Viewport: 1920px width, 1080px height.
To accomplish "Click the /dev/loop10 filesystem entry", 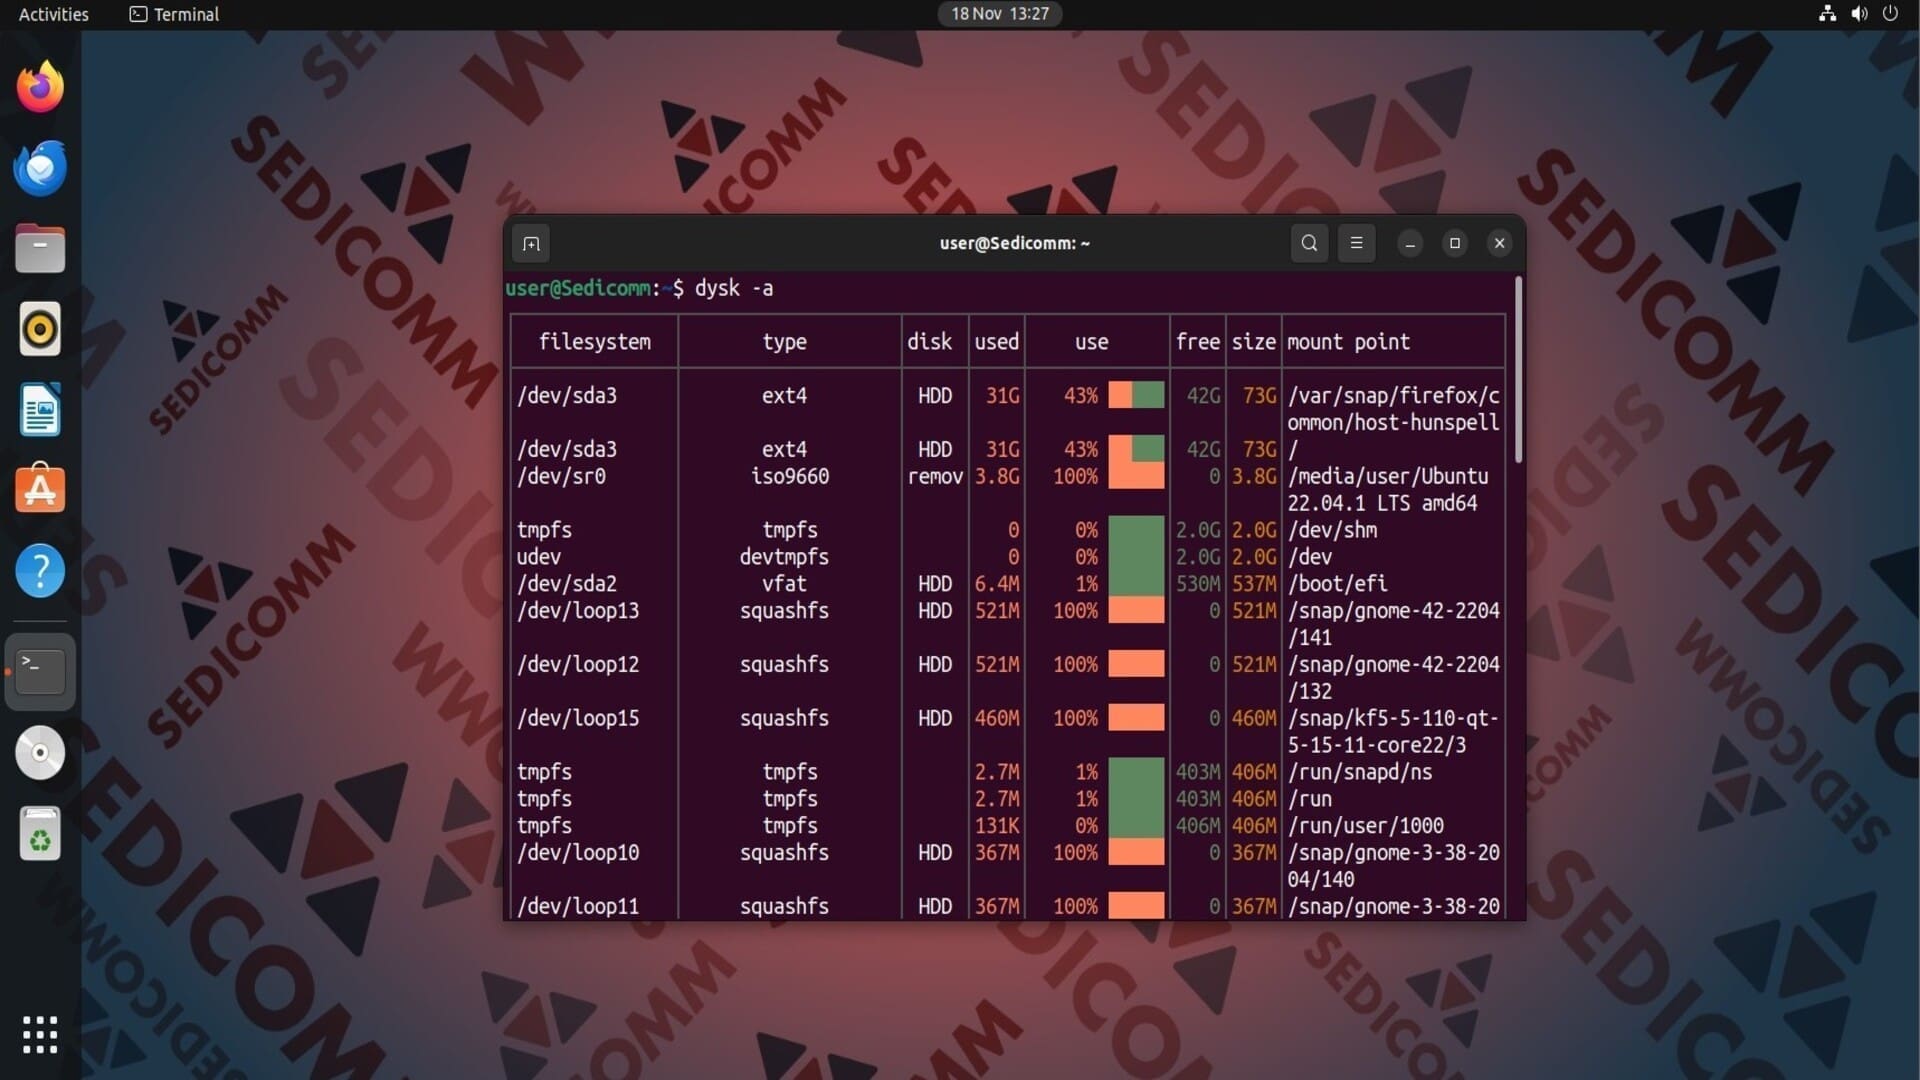I will pyautogui.click(x=577, y=853).
